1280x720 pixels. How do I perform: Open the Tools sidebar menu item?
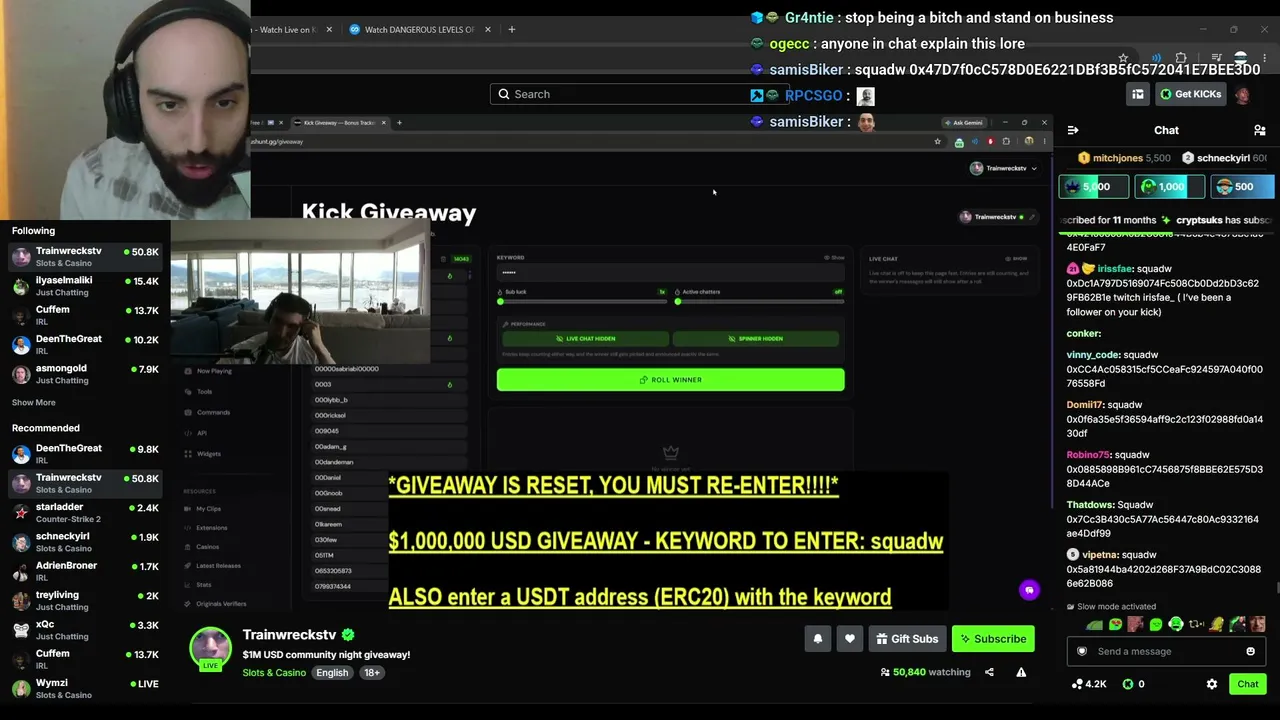204,392
